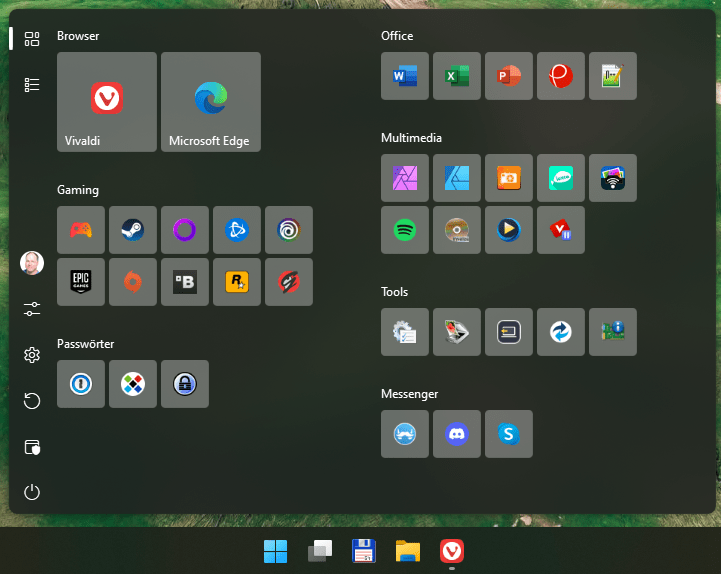Open the Word tile
The height and width of the screenshot is (574, 721).
405,76
